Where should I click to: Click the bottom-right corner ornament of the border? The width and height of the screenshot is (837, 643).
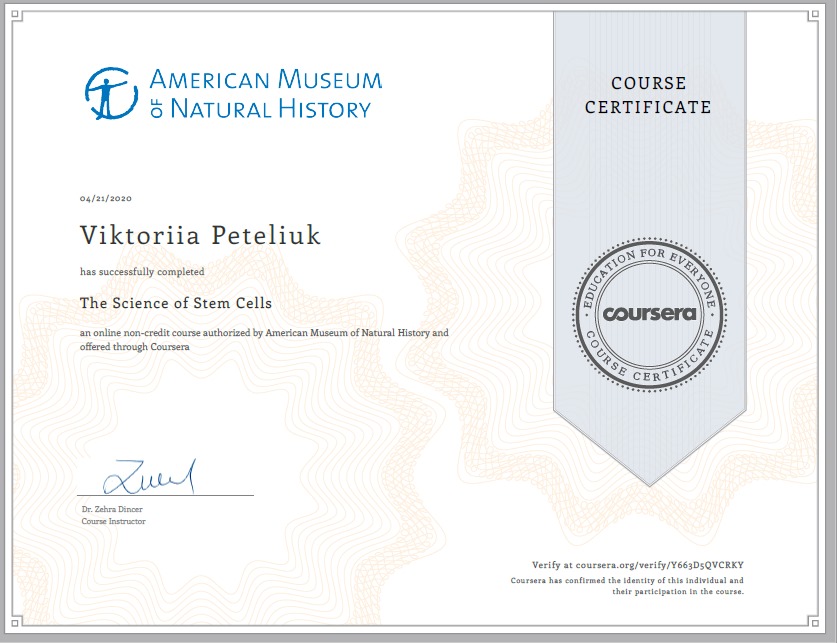click(x=813, y=622)
